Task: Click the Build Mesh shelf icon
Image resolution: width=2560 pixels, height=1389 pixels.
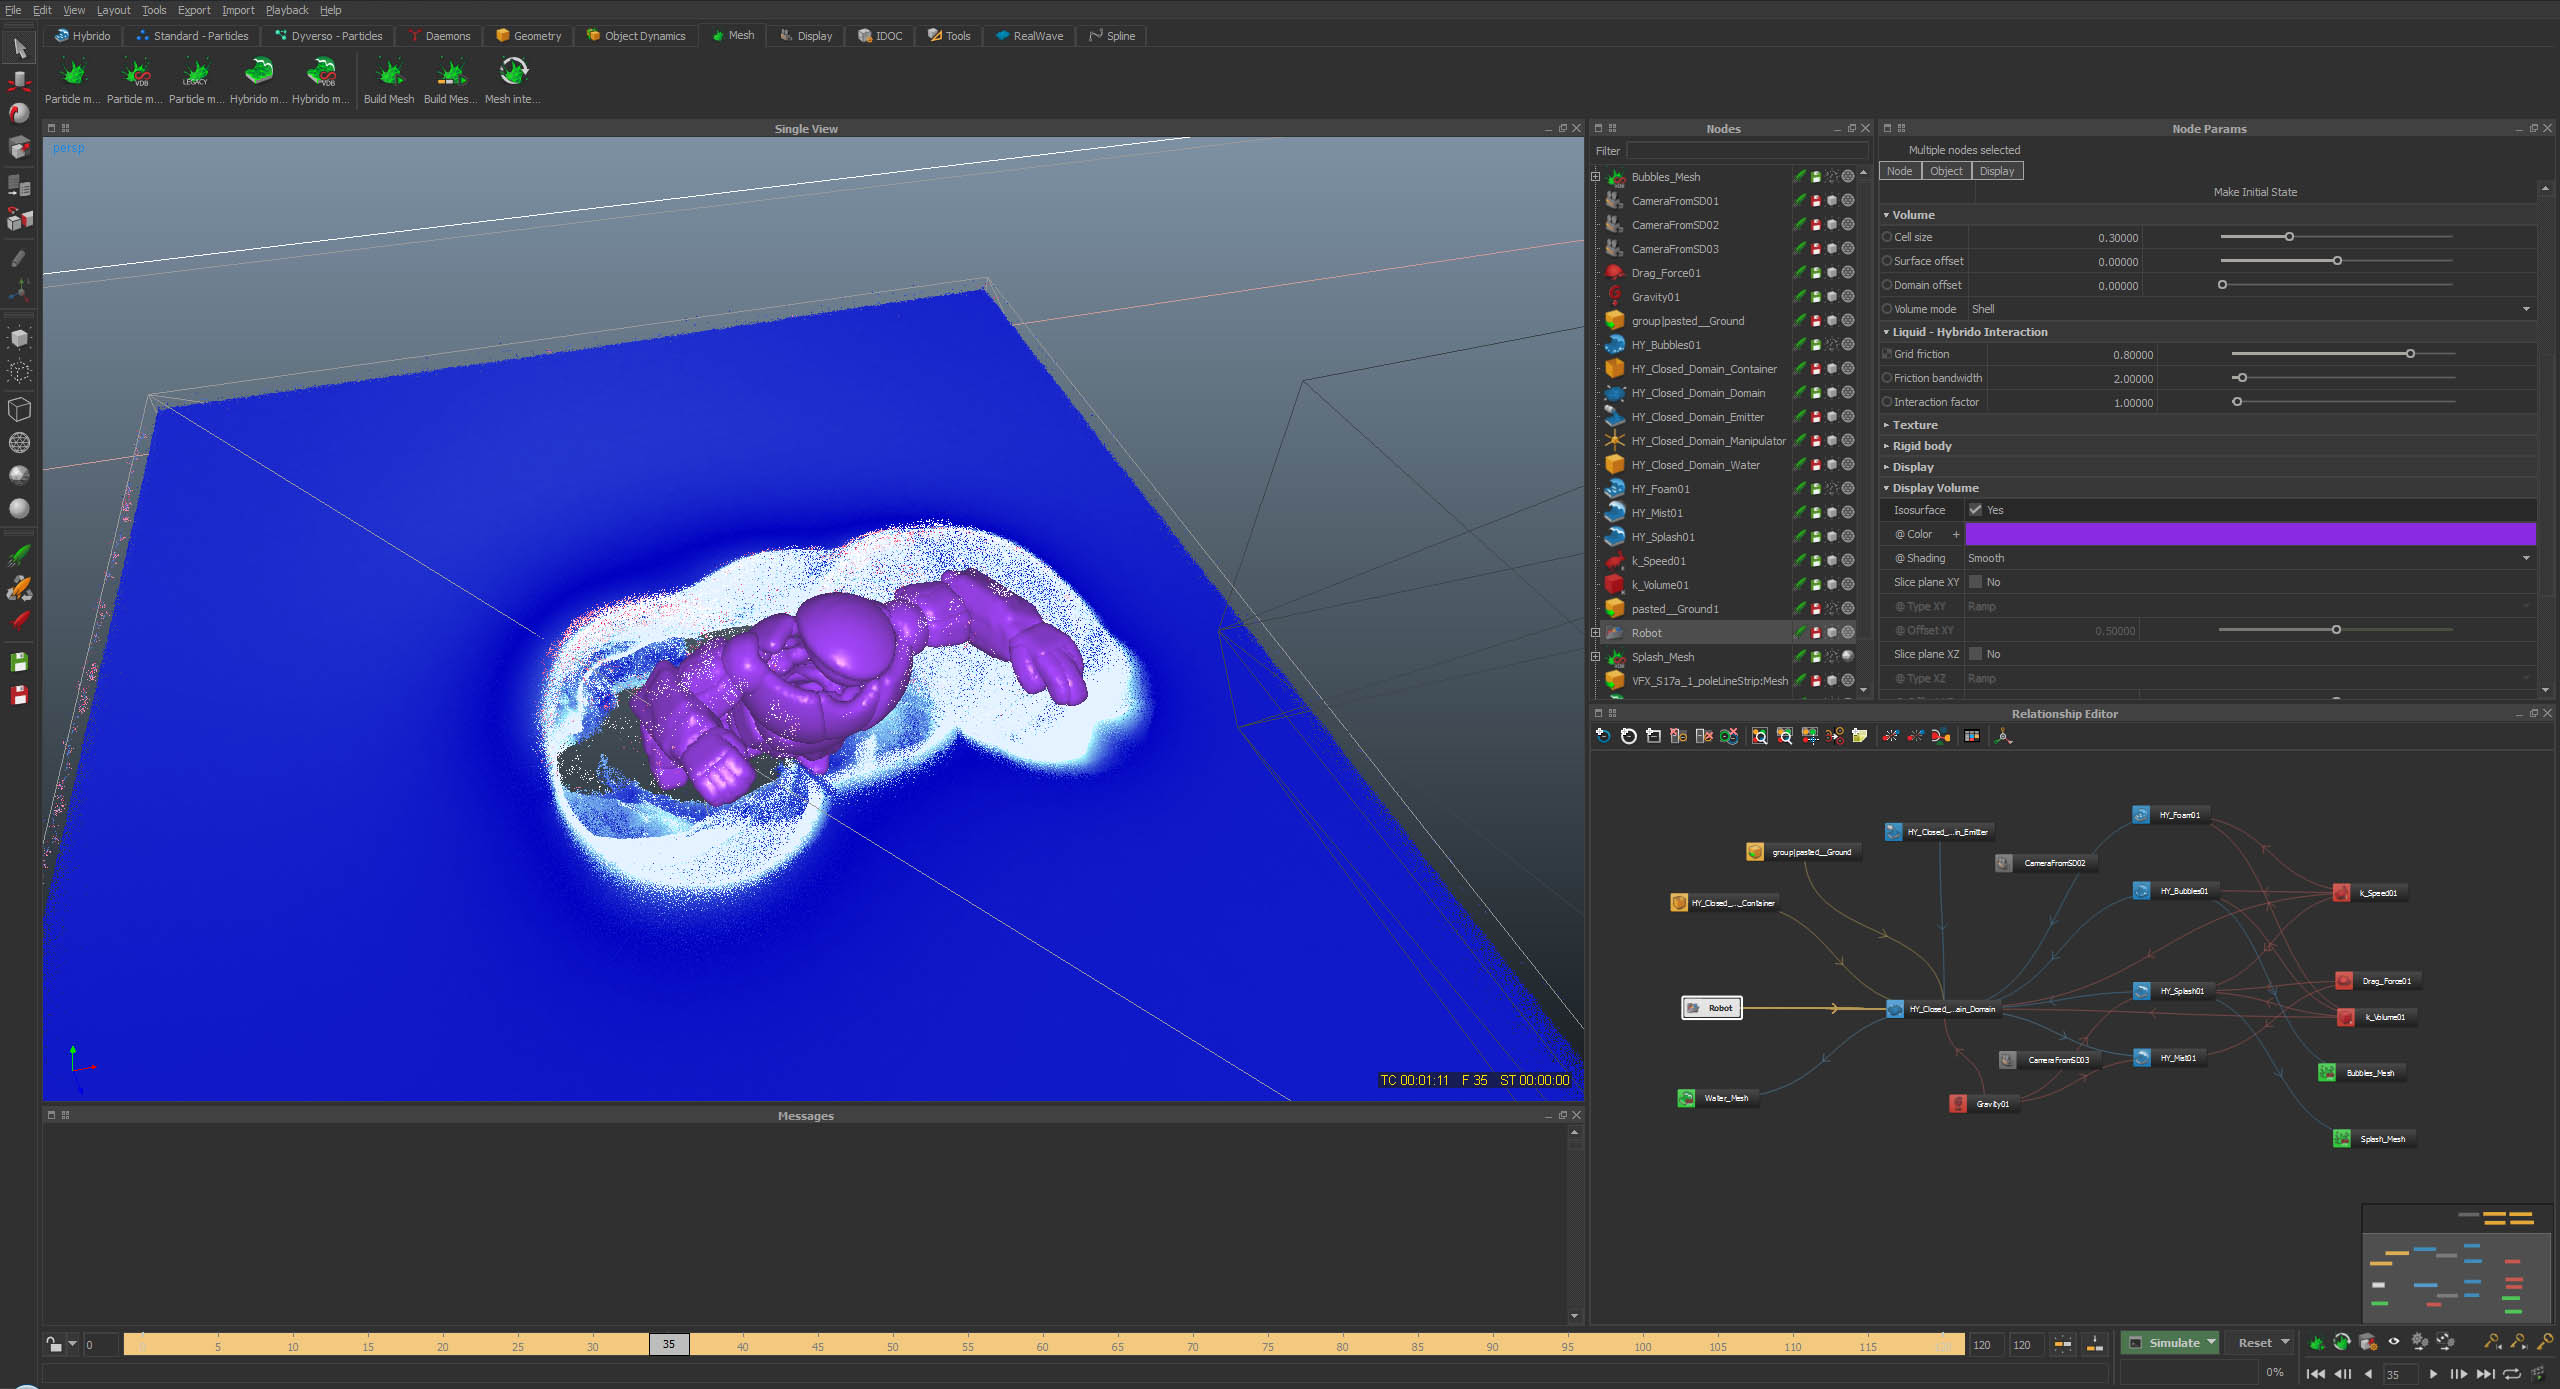Action: (389, 73)
